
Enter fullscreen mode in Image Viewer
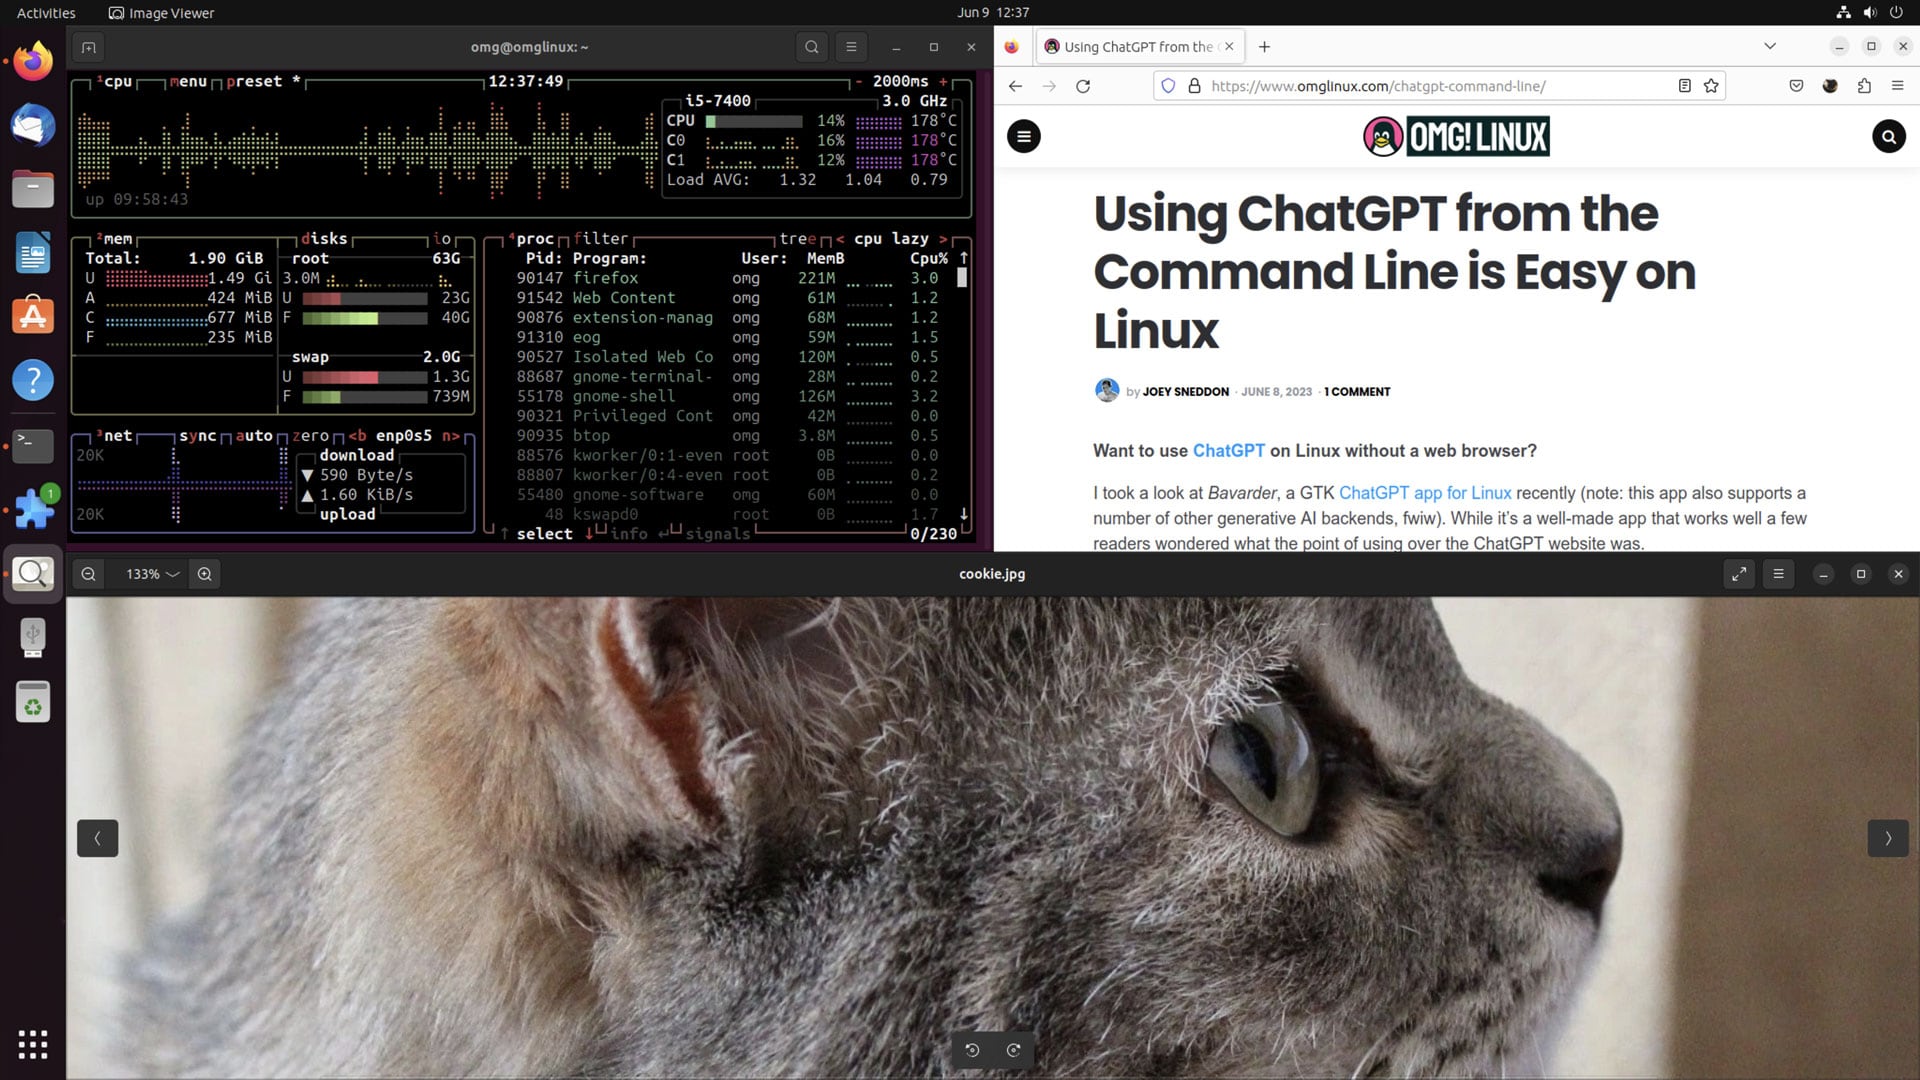1739,574
